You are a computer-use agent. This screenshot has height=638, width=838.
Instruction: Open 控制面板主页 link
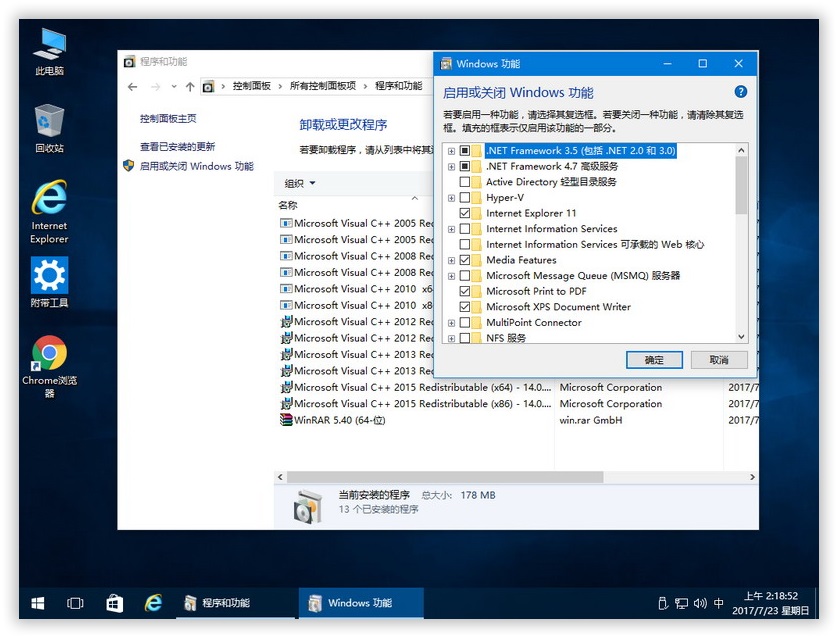[x=168, y=119]
